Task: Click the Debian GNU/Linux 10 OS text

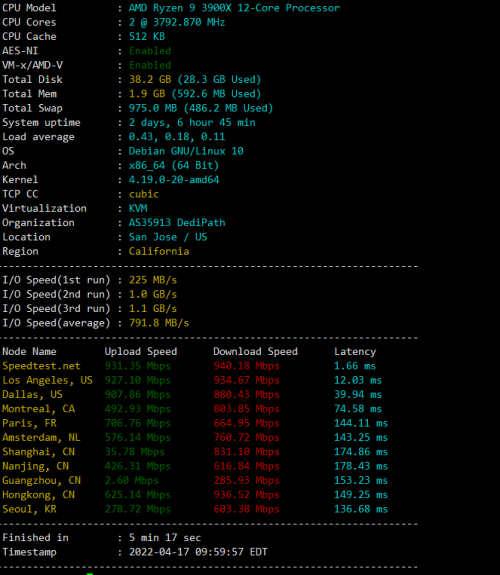Action: 186,151
